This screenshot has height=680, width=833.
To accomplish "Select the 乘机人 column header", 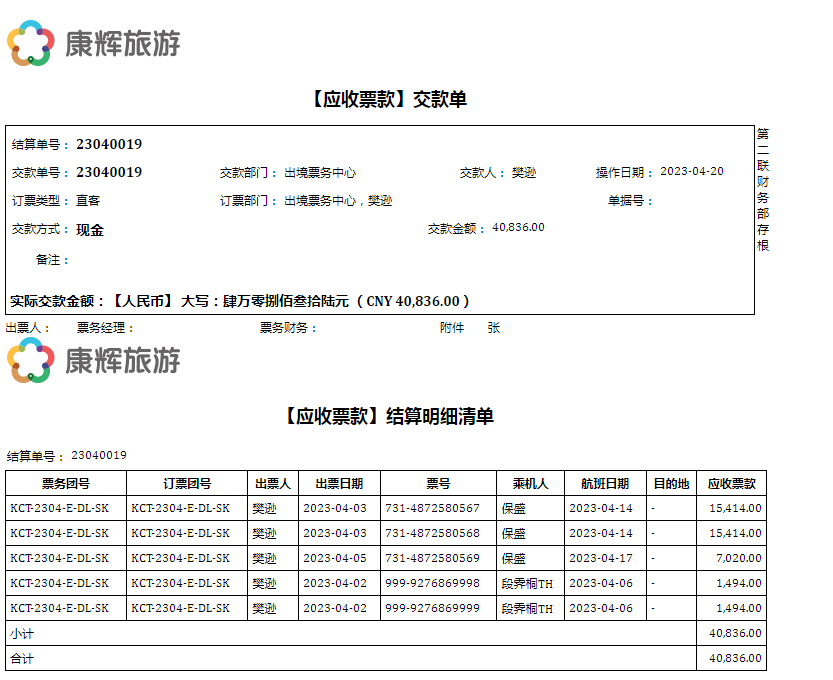I will pyautogui.click(x=530, y=483).
